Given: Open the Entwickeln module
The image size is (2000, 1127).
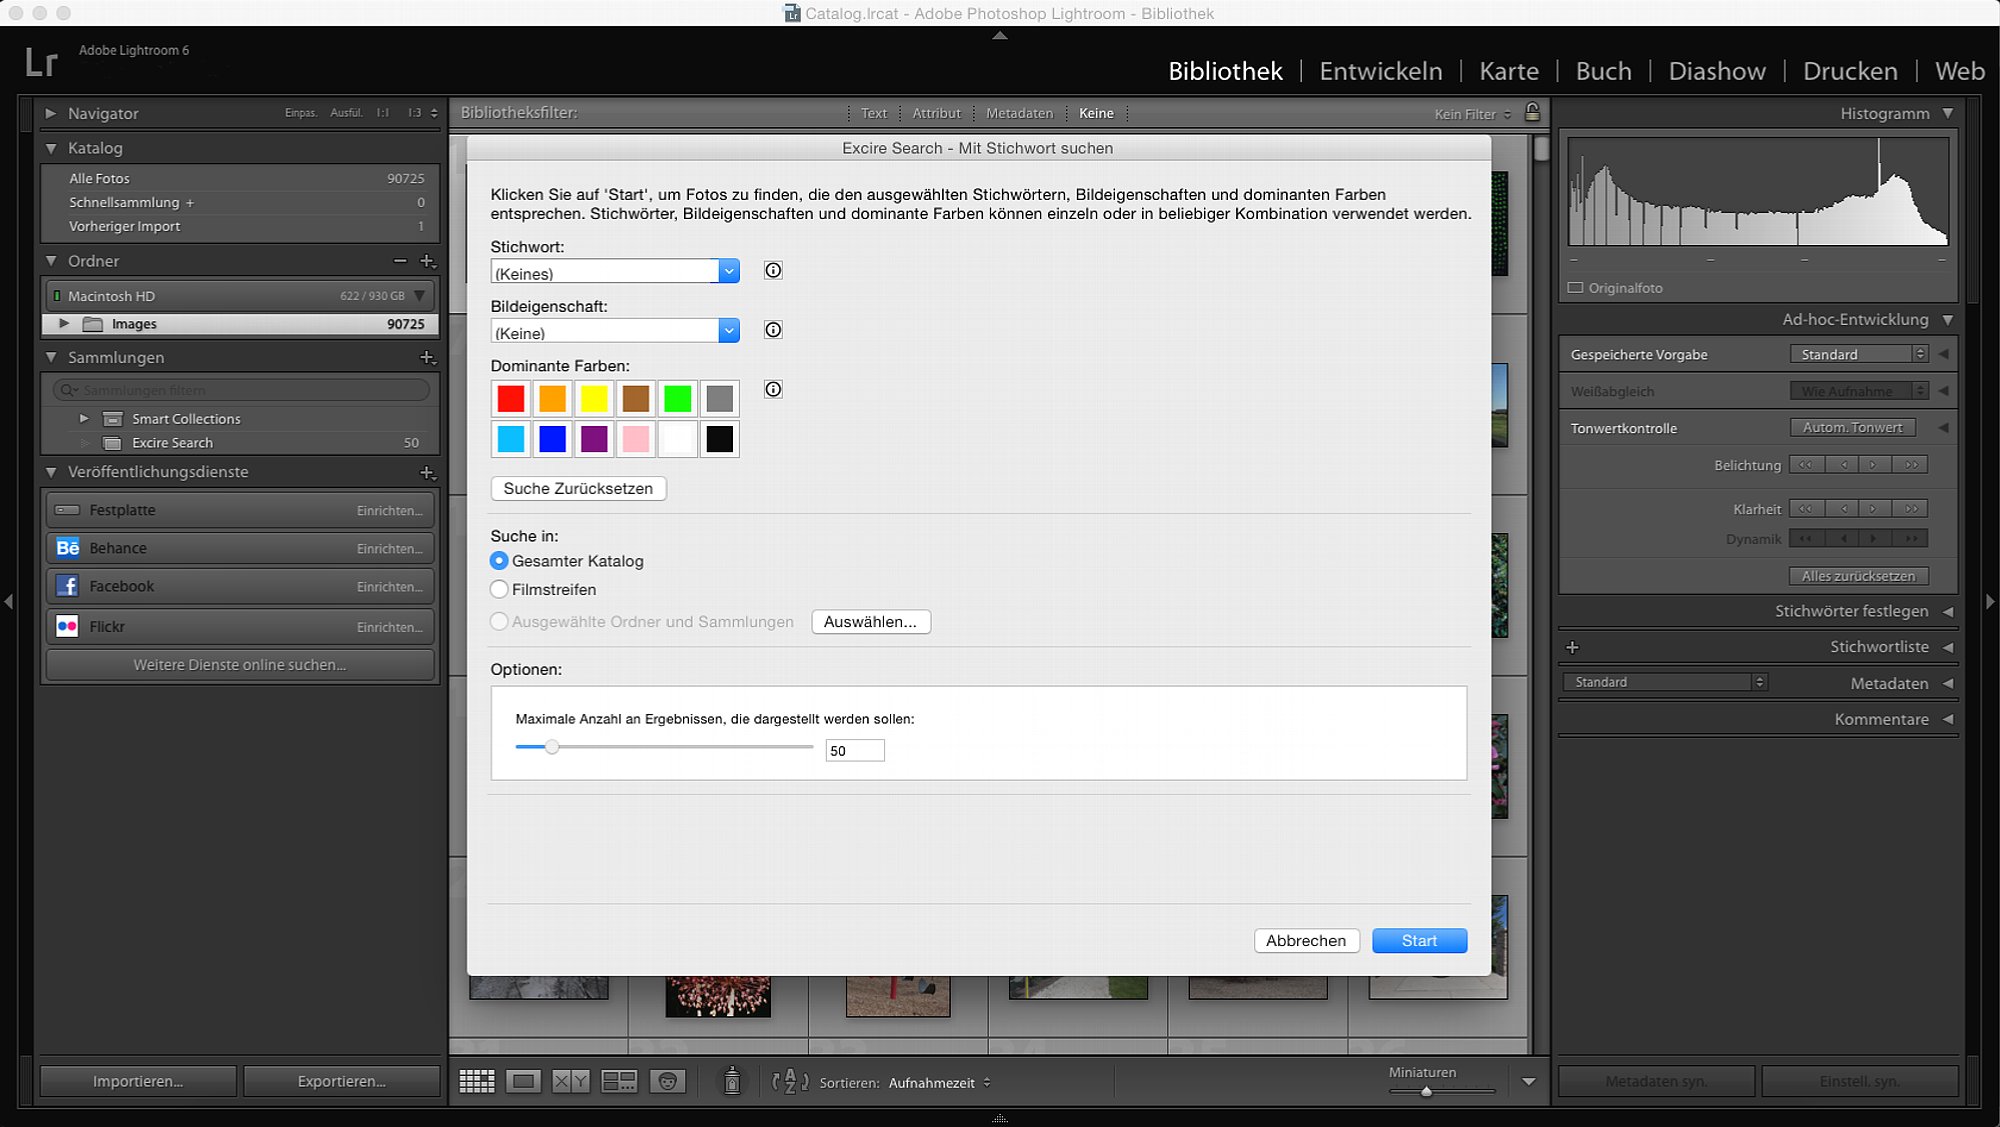Looking at the screenshot, I should (x=1381, y=71).
